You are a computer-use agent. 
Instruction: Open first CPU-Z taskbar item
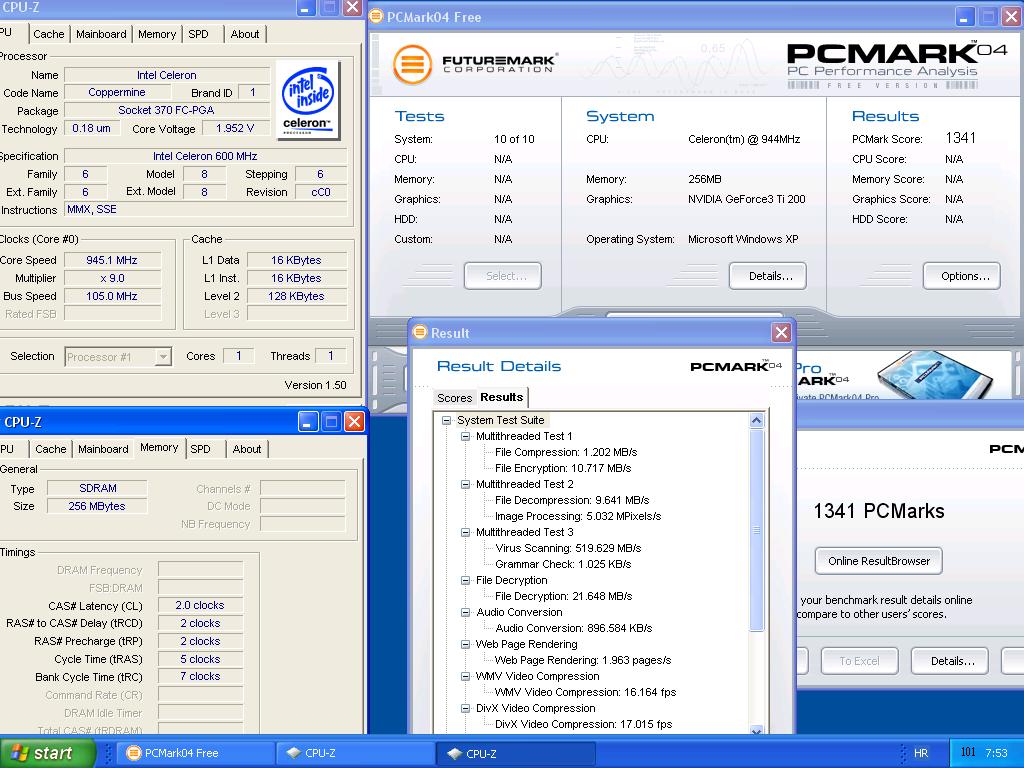355,753
